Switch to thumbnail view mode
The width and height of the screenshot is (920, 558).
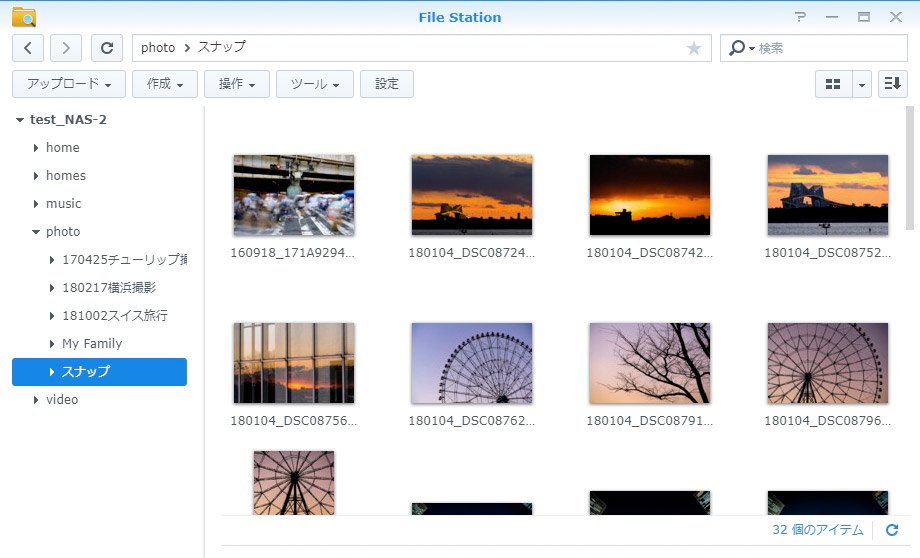click(x=833, y=84)
